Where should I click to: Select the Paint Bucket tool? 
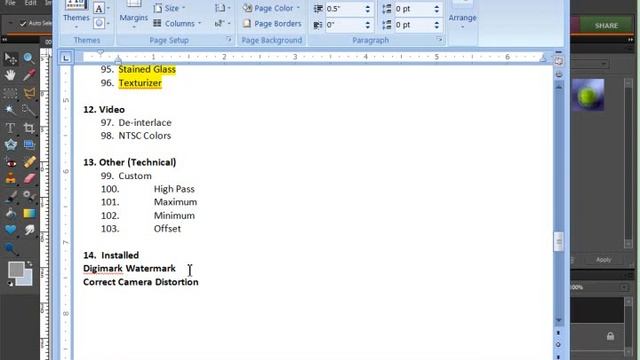[x=11, y=213]
